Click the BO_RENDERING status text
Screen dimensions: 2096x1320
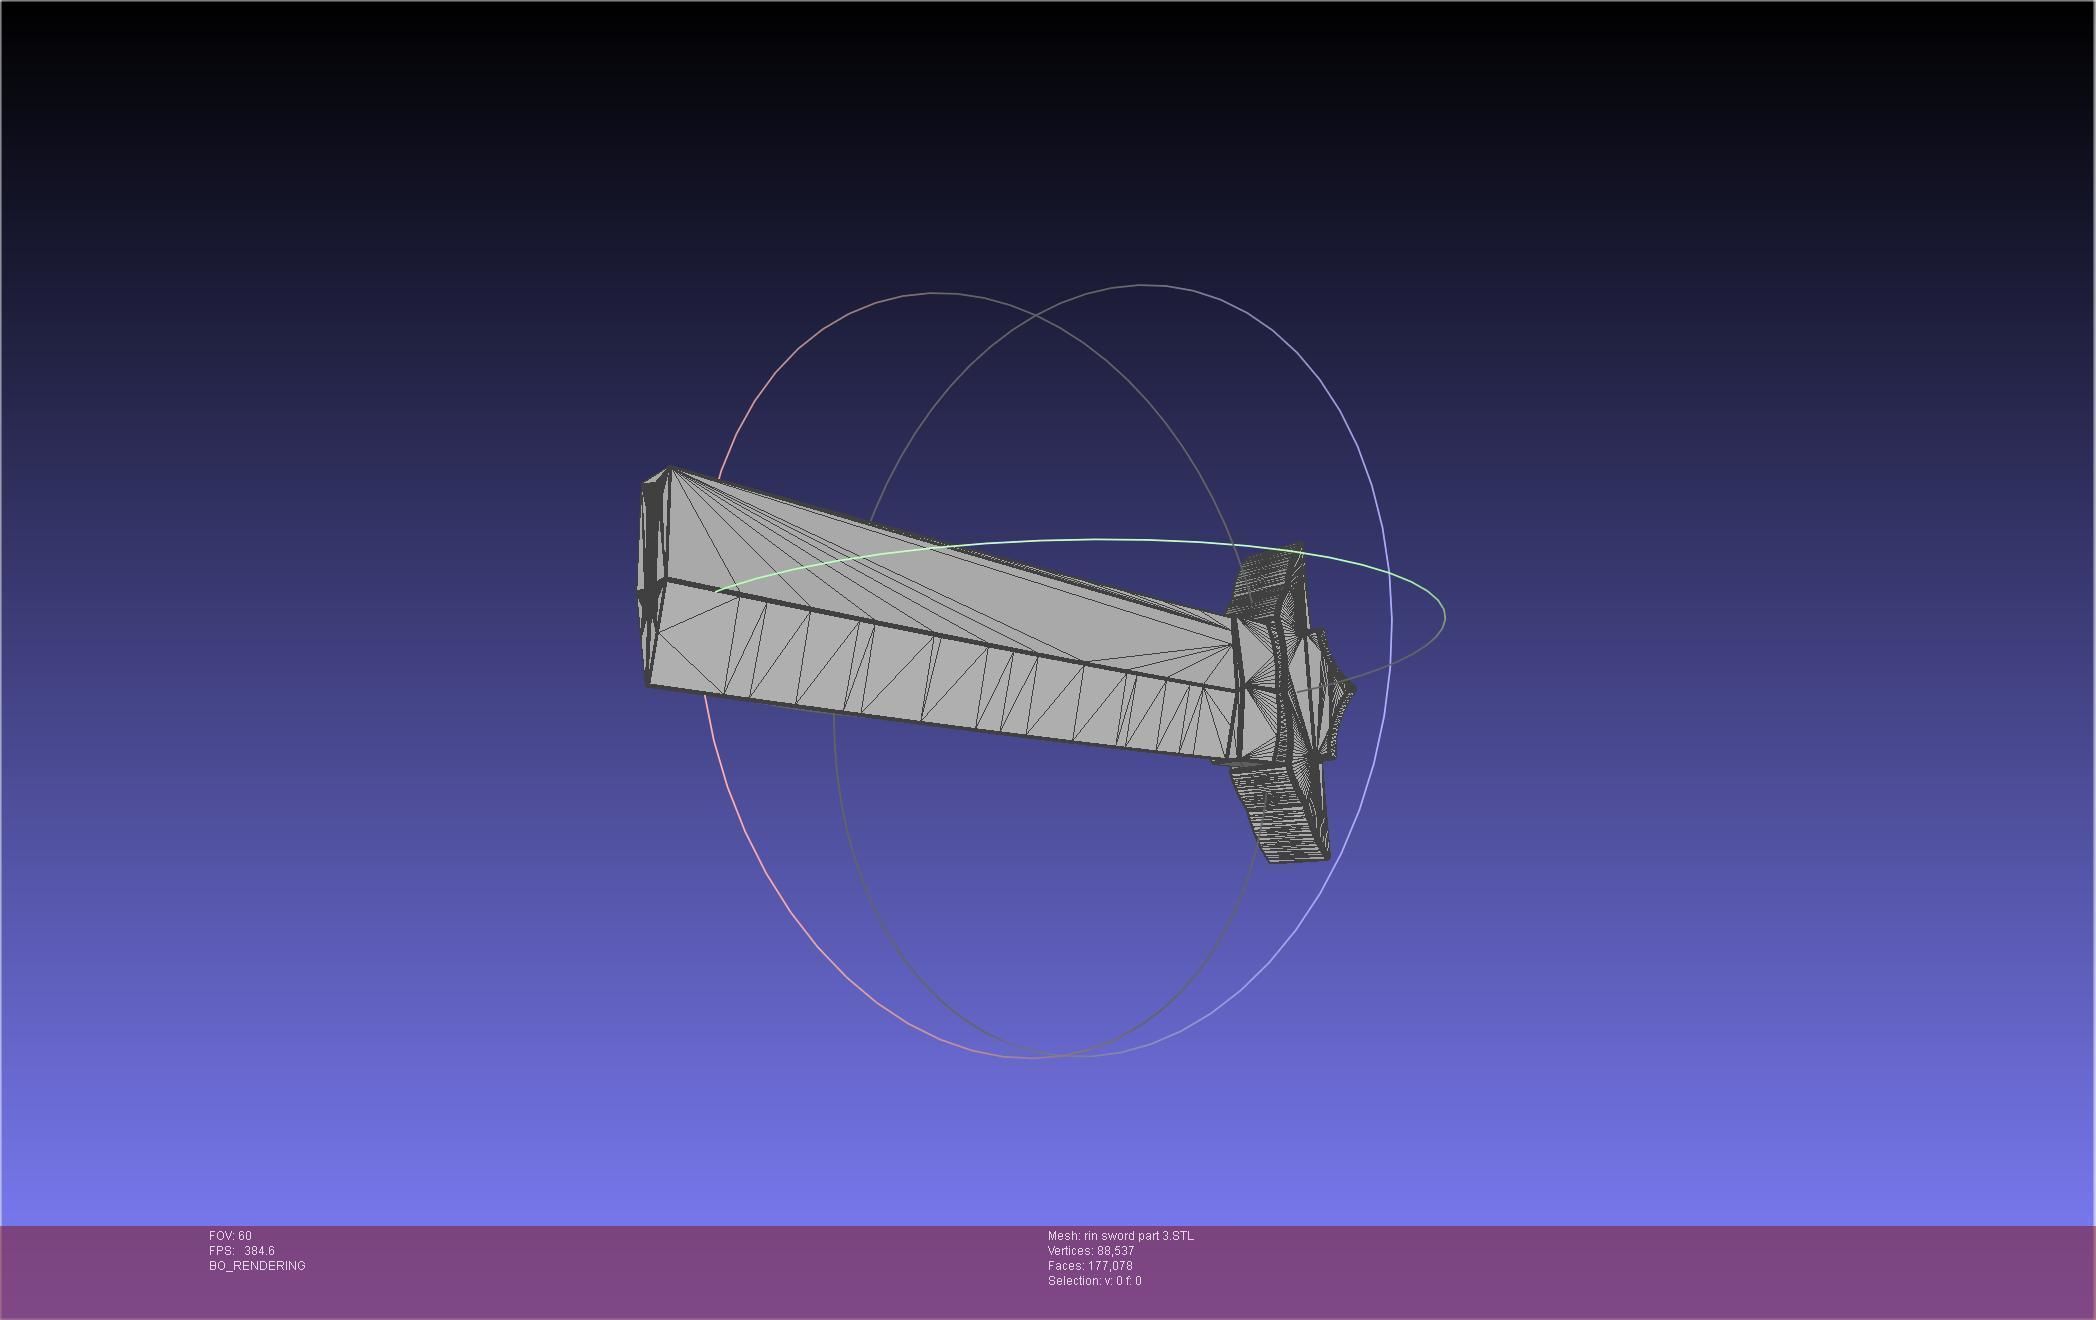click(257, 1266)
